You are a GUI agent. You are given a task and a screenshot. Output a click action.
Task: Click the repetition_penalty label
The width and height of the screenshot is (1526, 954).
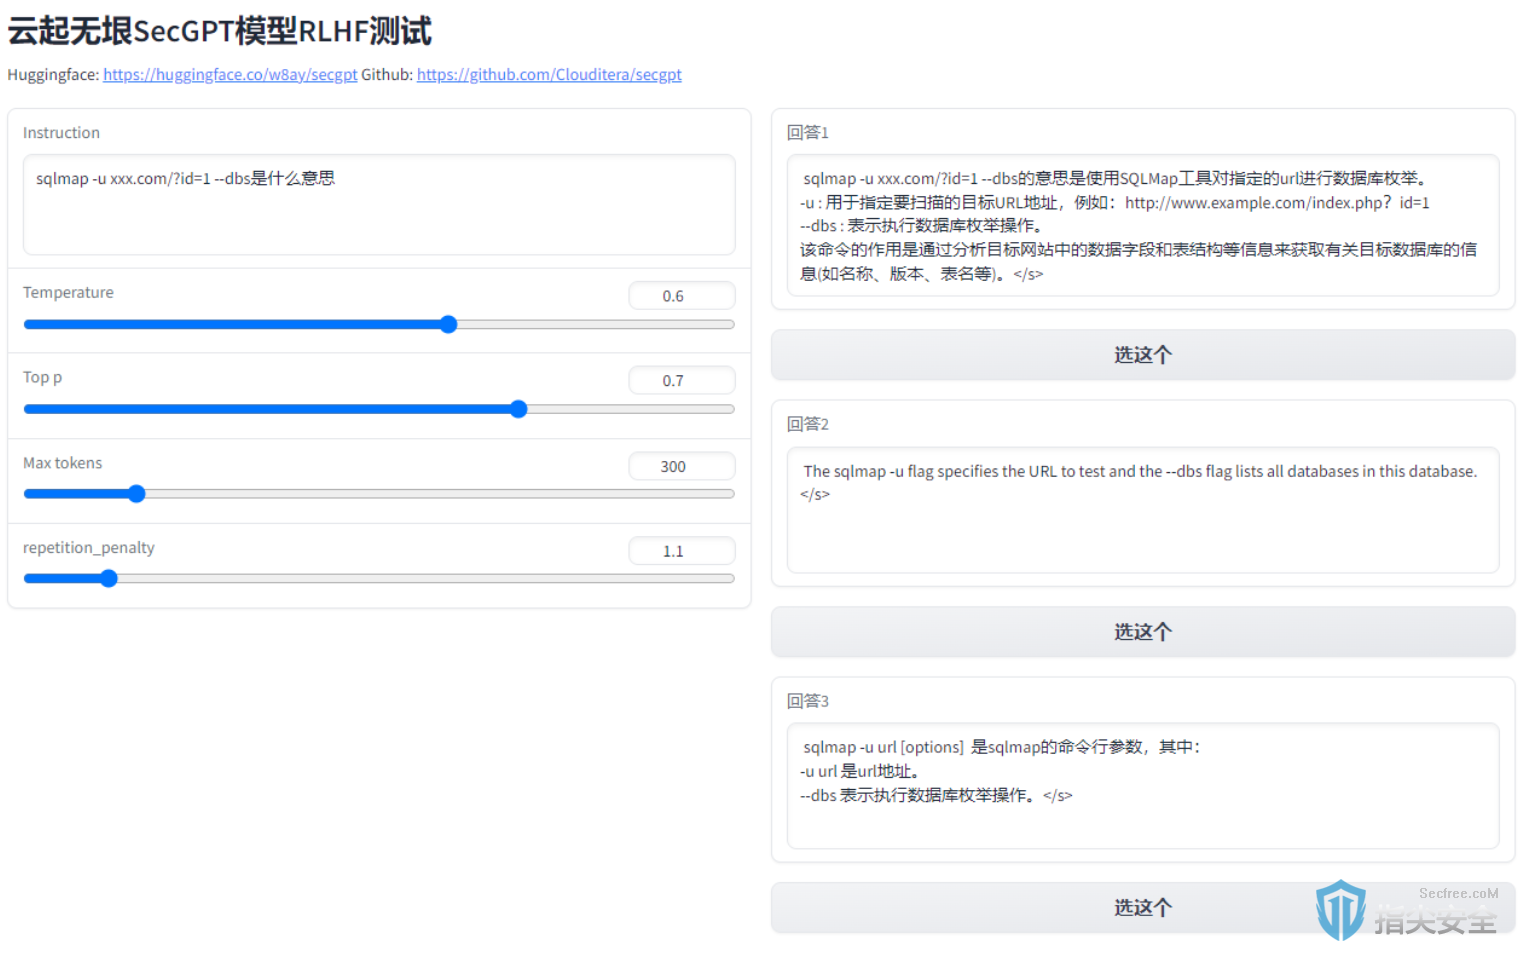[89, 548]
